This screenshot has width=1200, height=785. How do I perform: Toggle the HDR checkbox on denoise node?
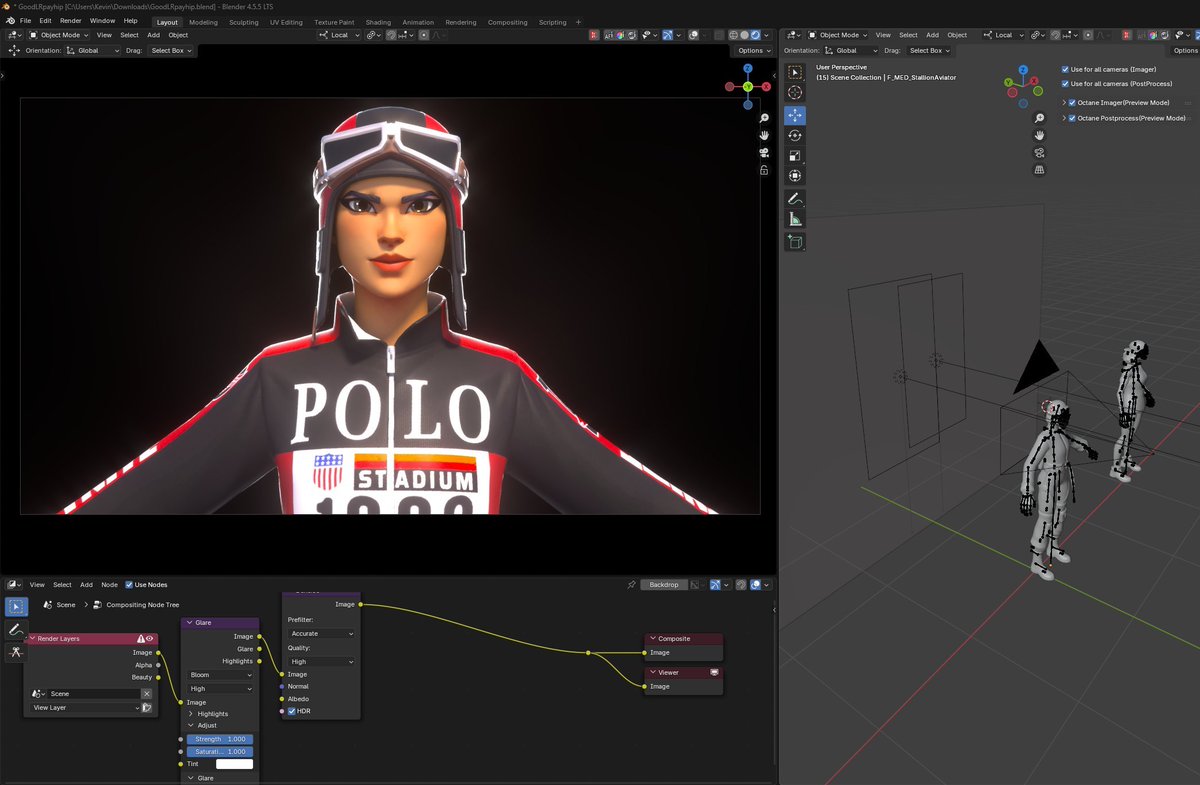(x=292, y=711)
